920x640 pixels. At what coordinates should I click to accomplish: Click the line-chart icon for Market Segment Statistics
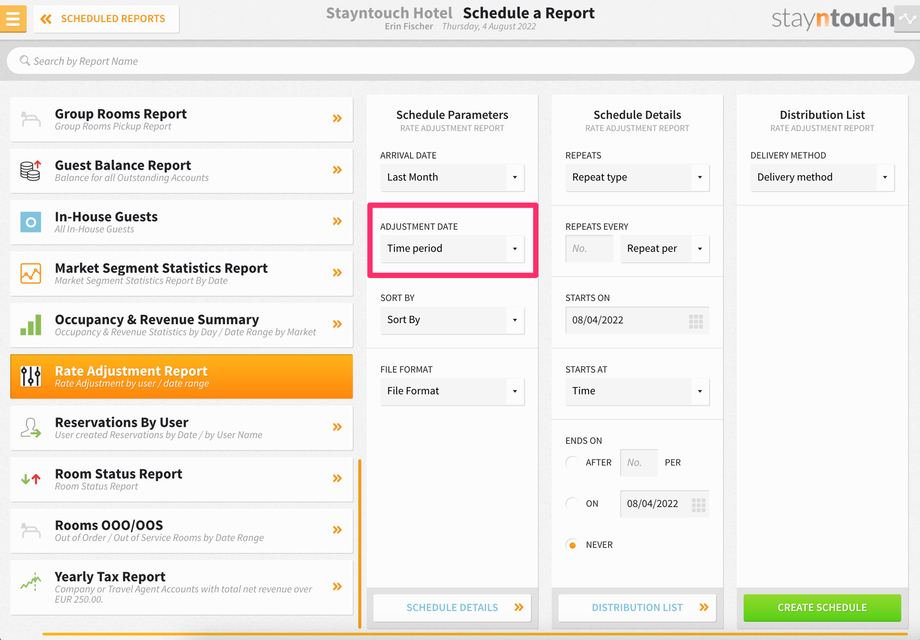pyautogui.click(x=31, y=273)
